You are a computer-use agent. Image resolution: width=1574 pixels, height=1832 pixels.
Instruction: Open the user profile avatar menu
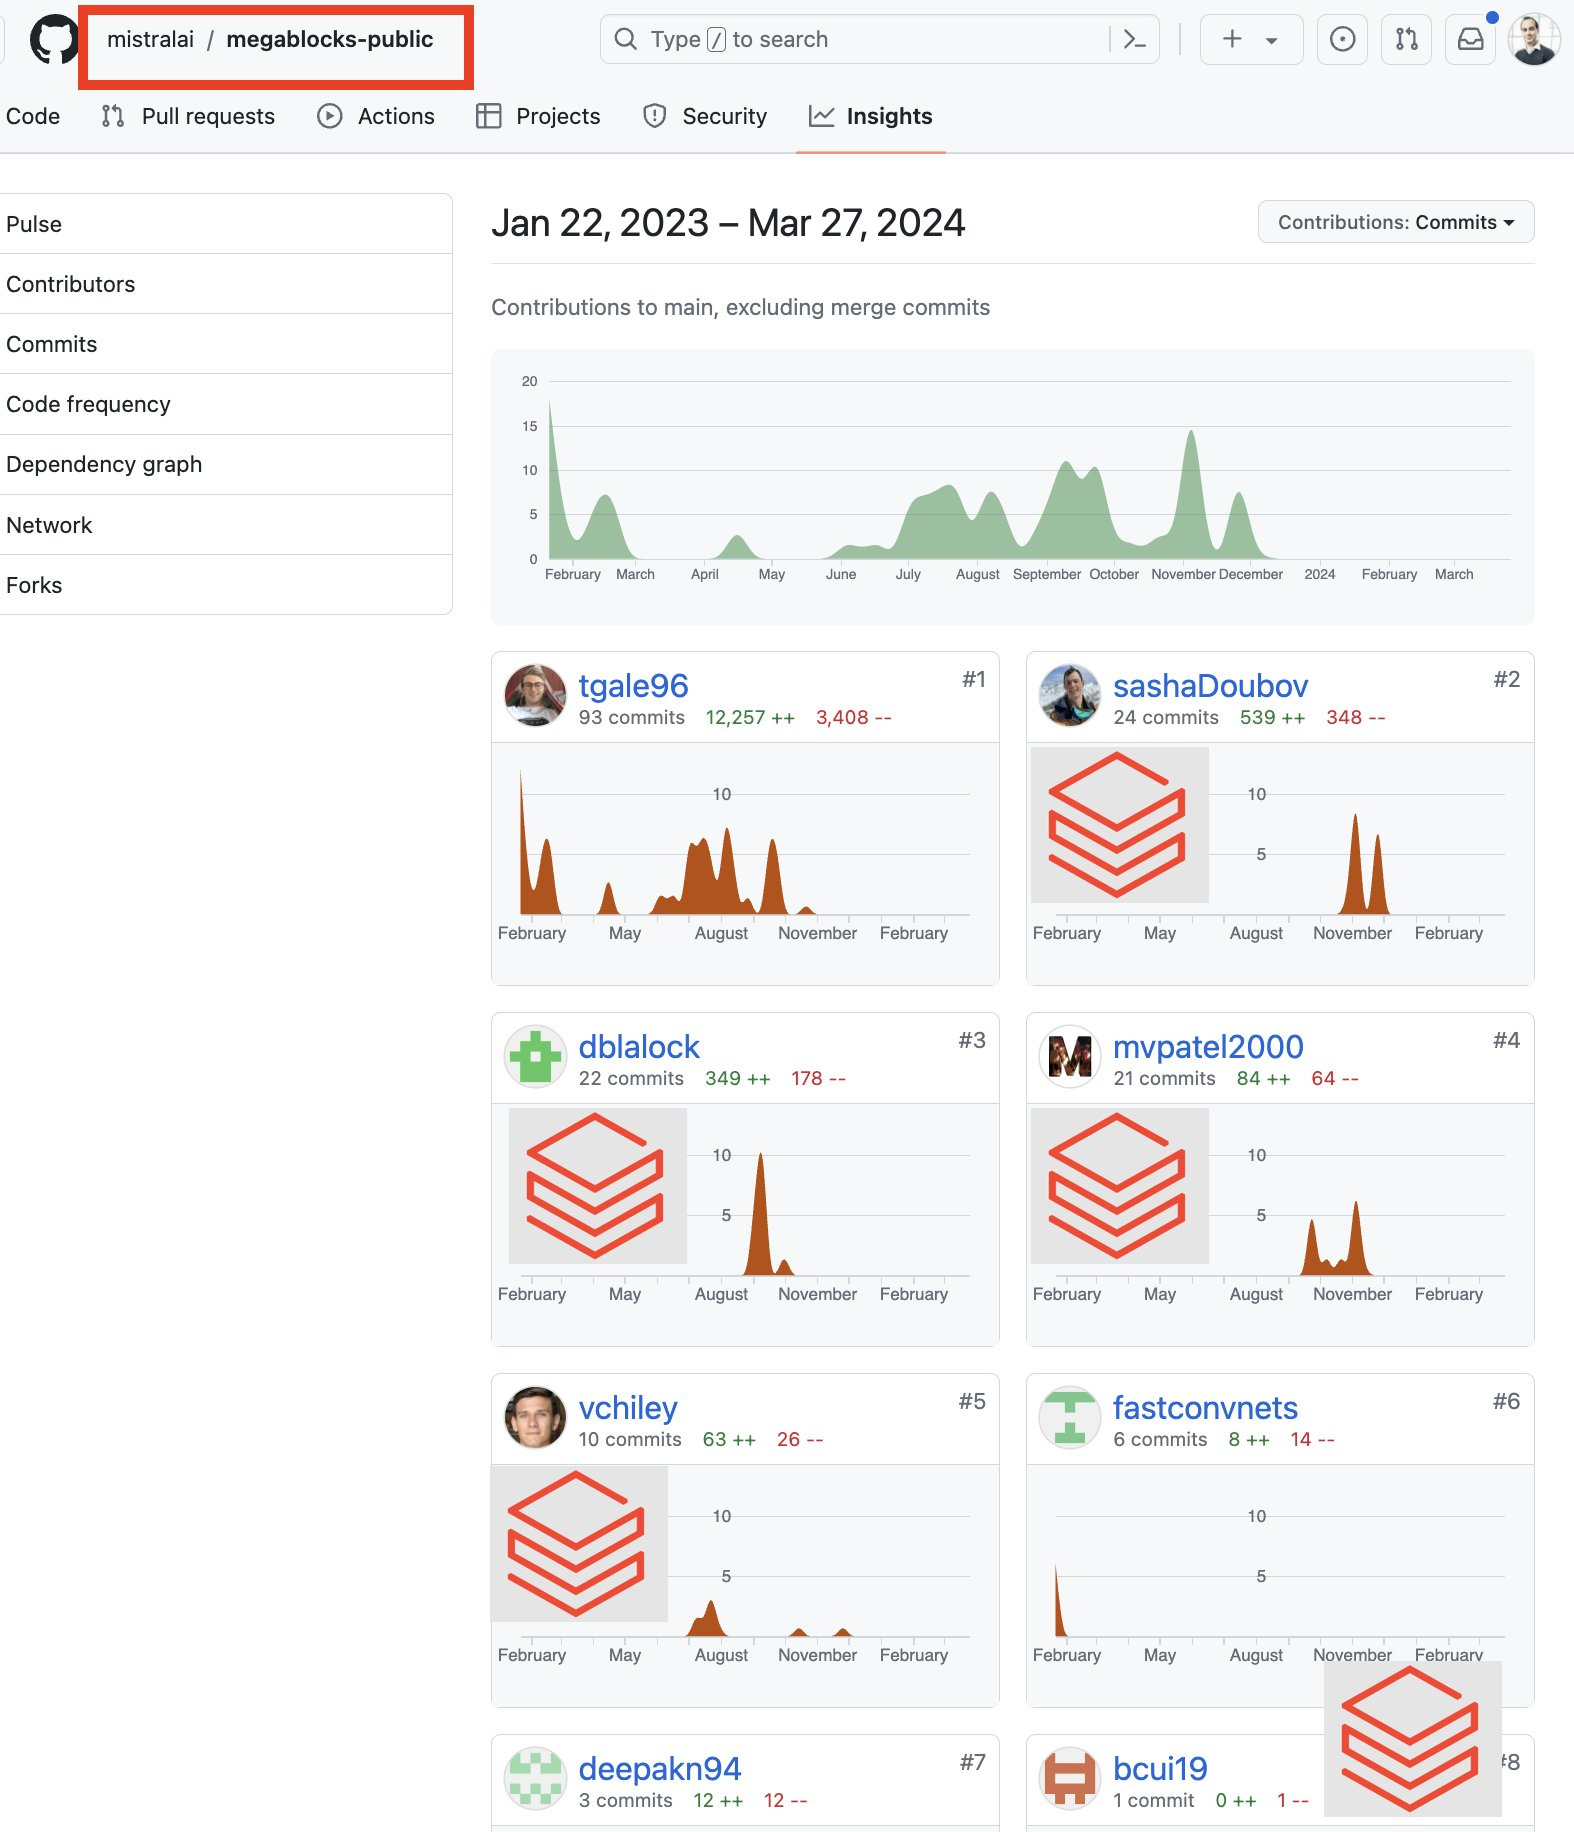coord(1534,39)
